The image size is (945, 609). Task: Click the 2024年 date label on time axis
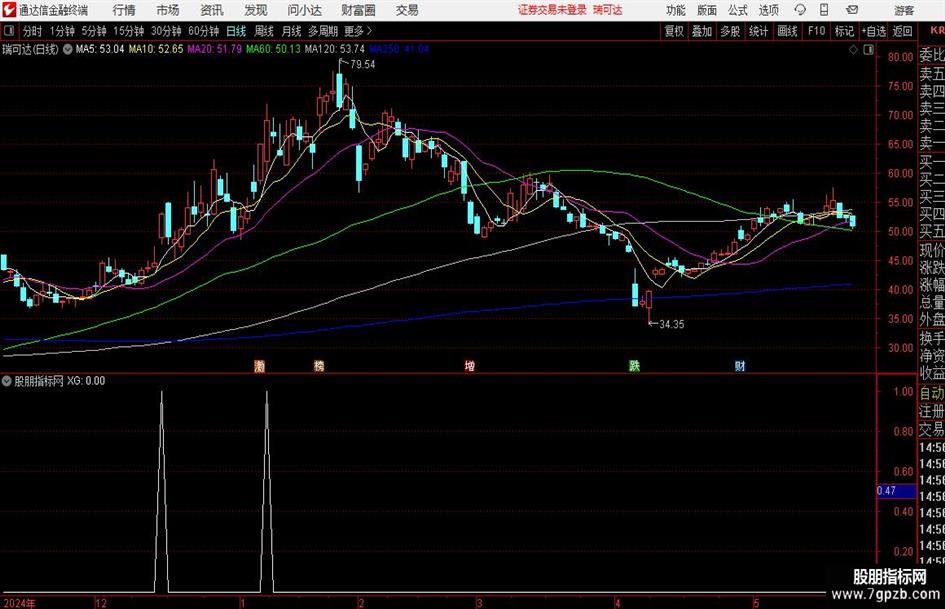(19, 603)
